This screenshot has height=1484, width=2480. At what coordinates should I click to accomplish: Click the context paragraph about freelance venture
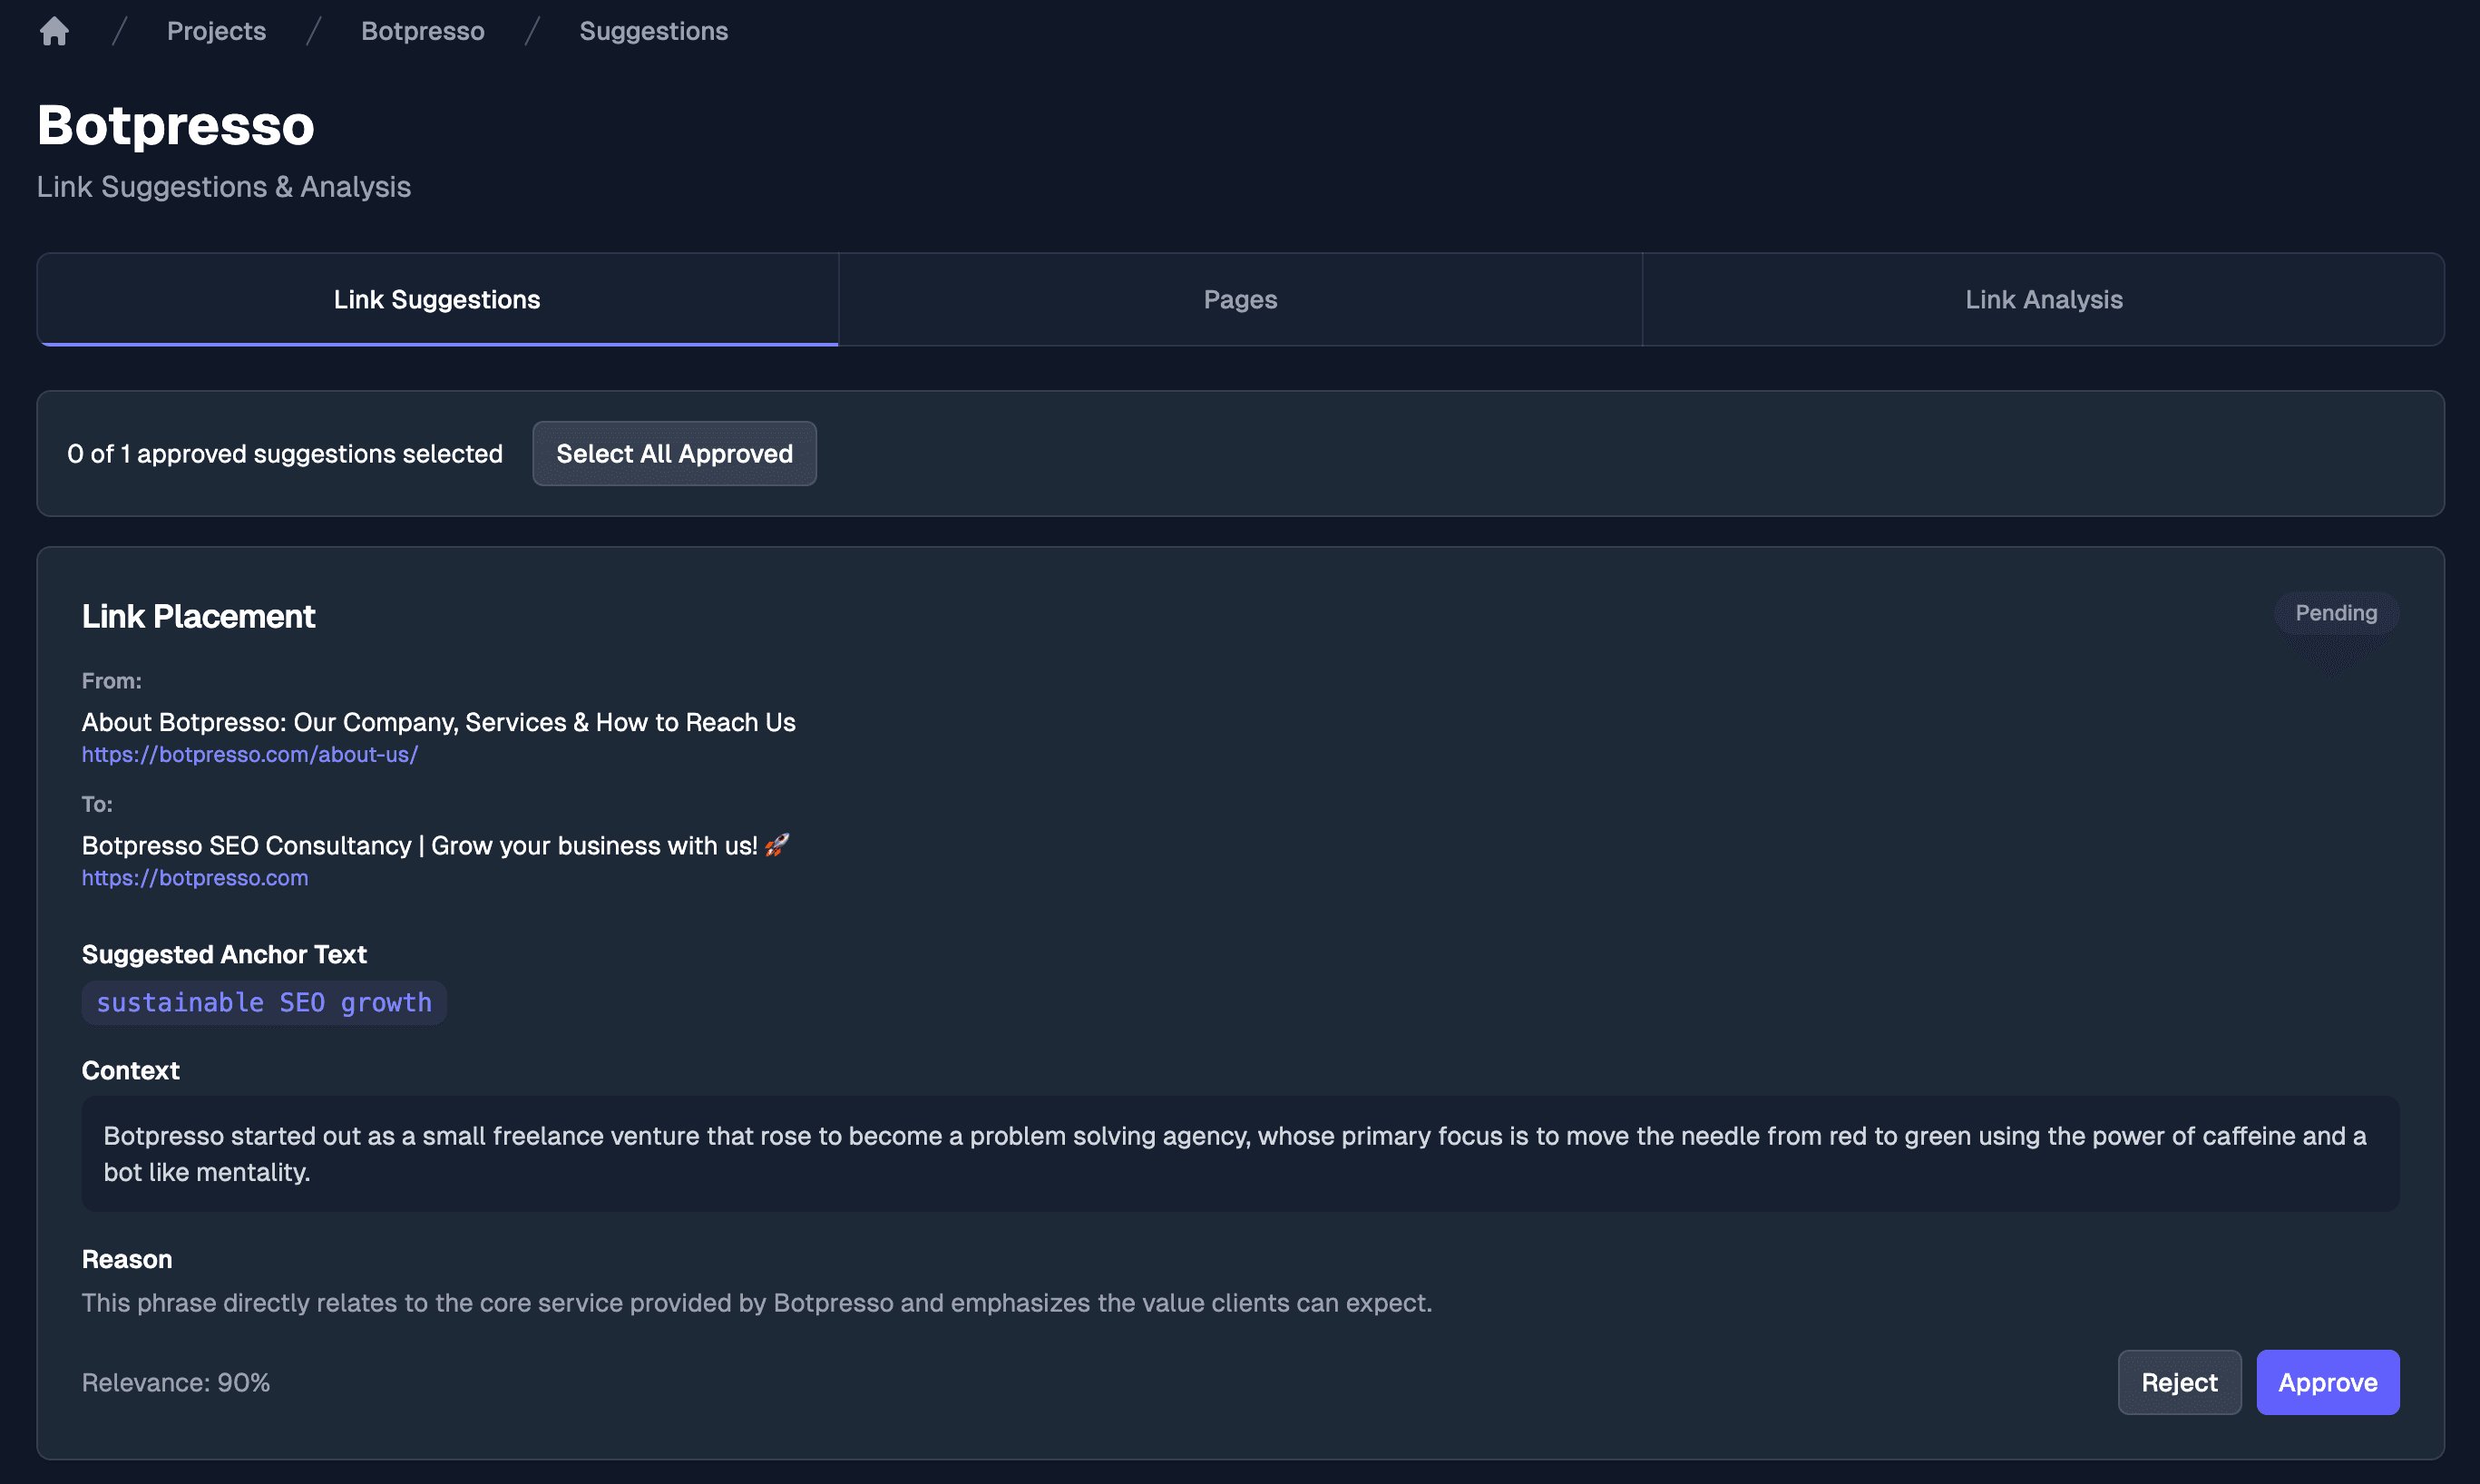point(1240,1153)
